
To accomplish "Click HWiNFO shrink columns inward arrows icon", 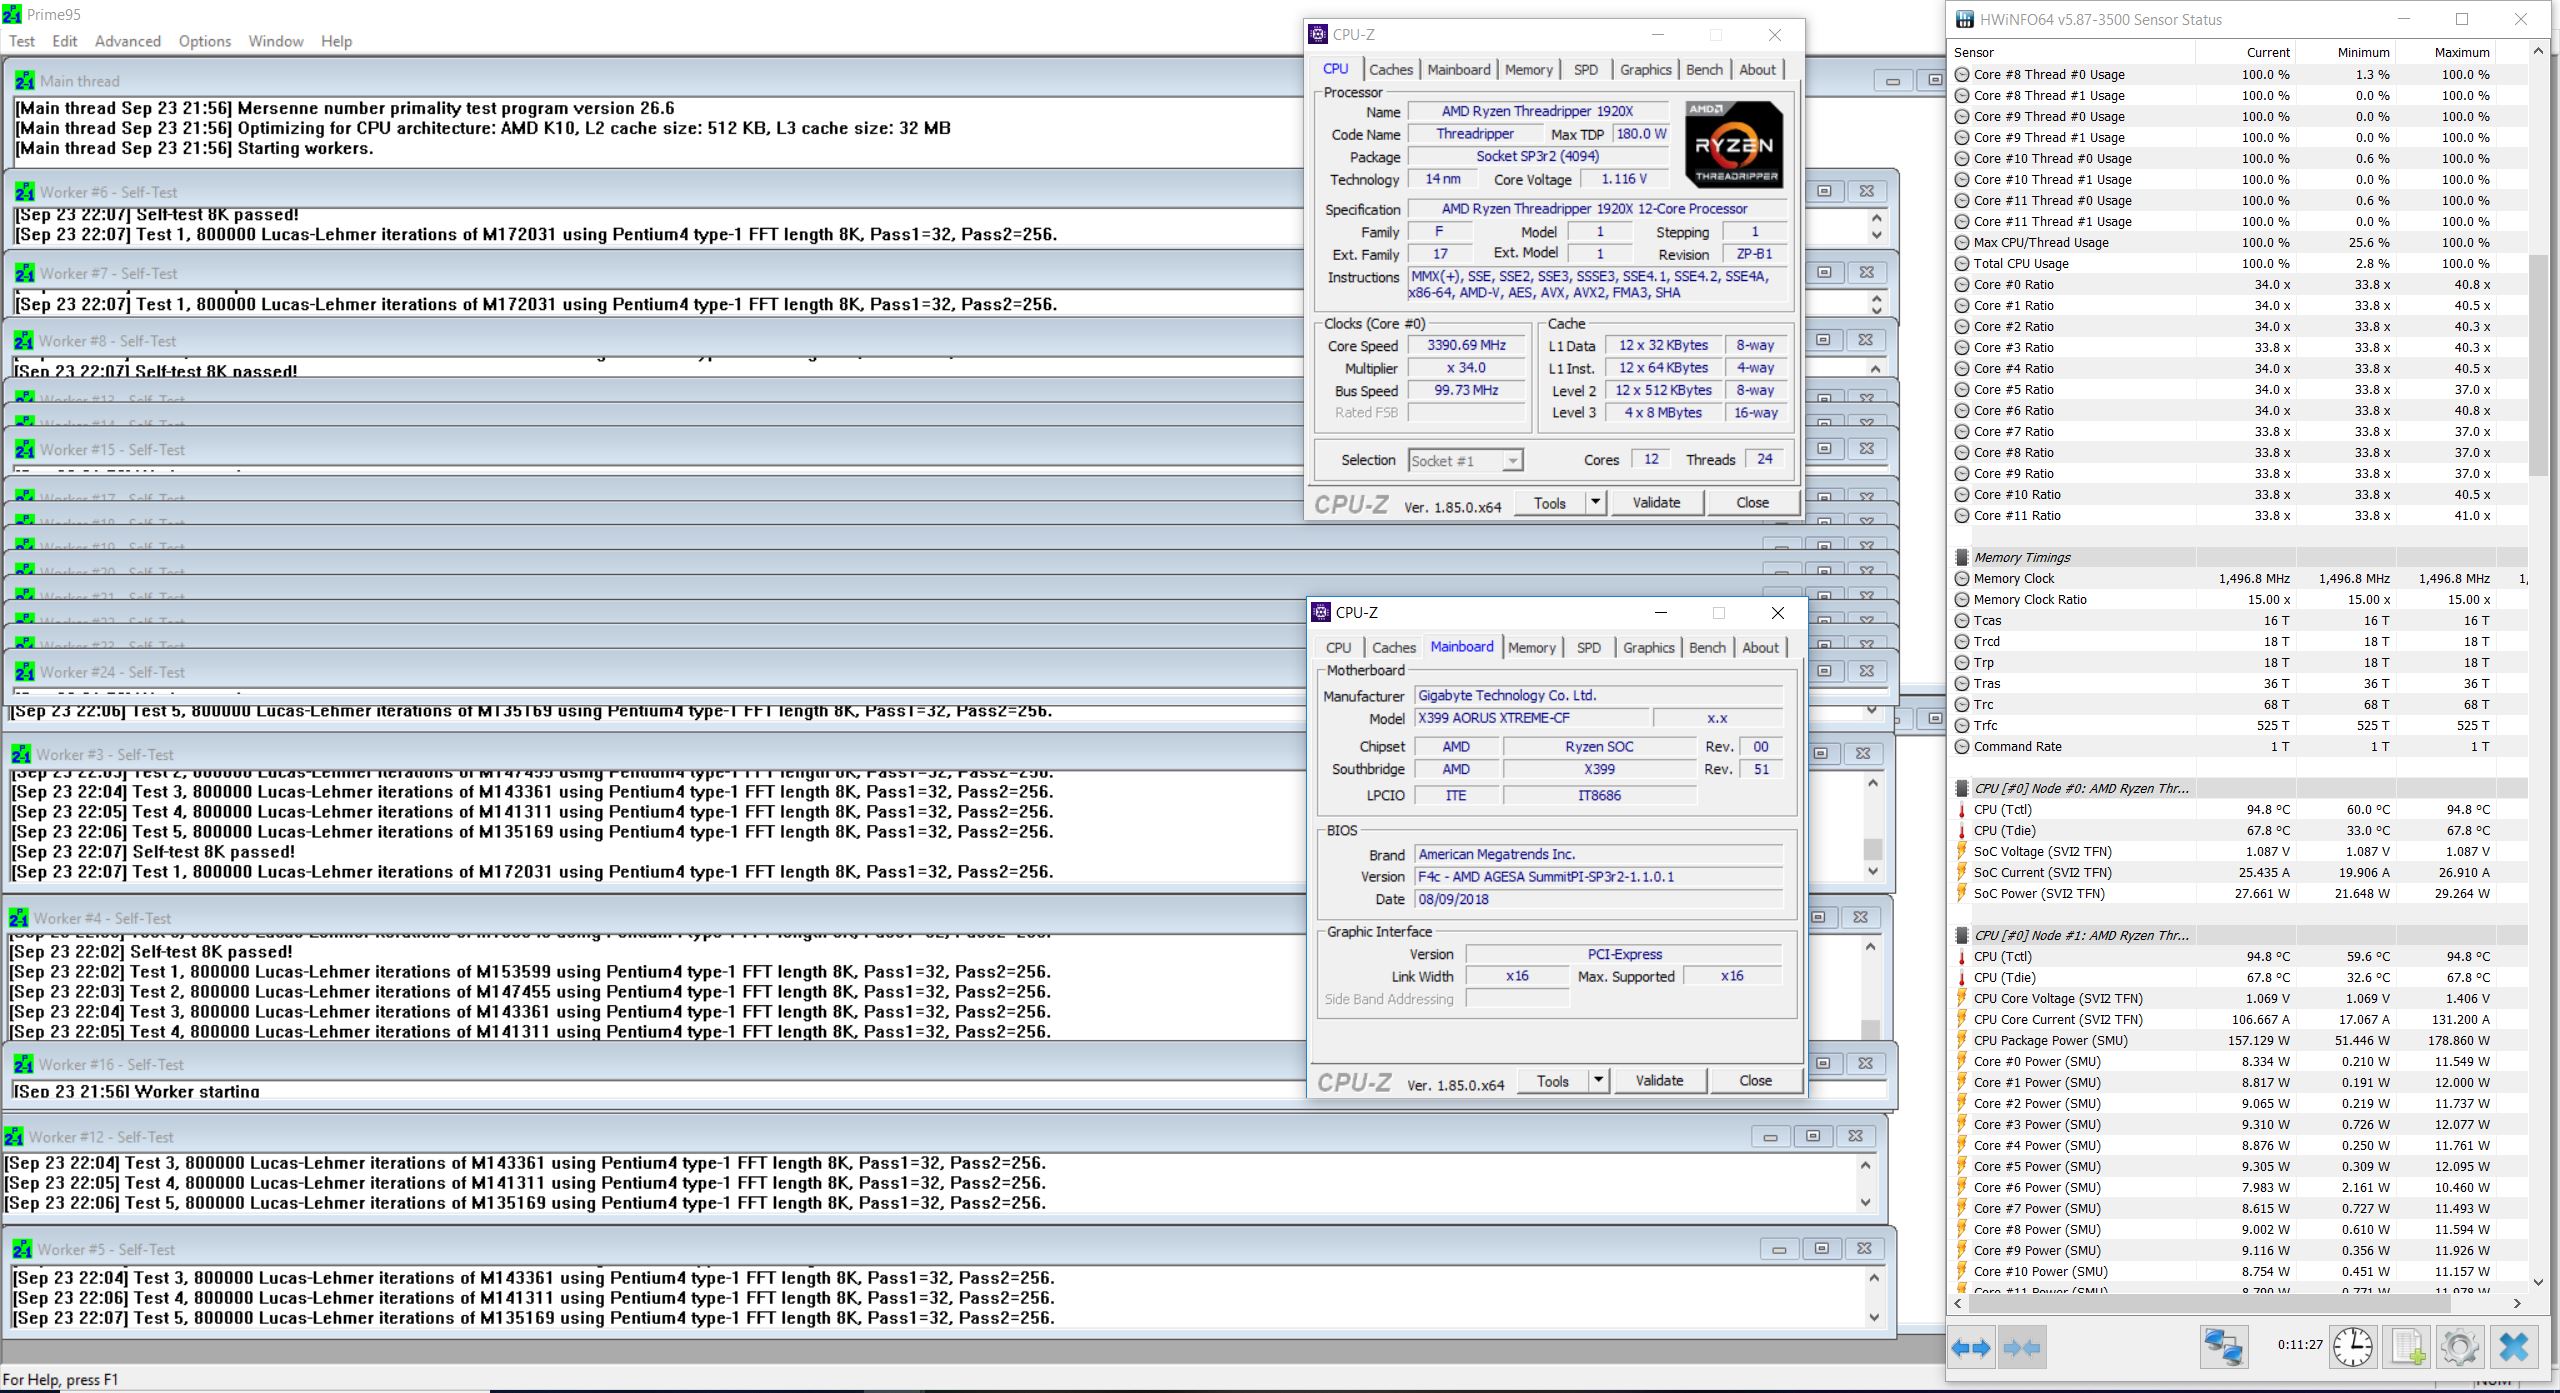I will tap(2021, 1348).
